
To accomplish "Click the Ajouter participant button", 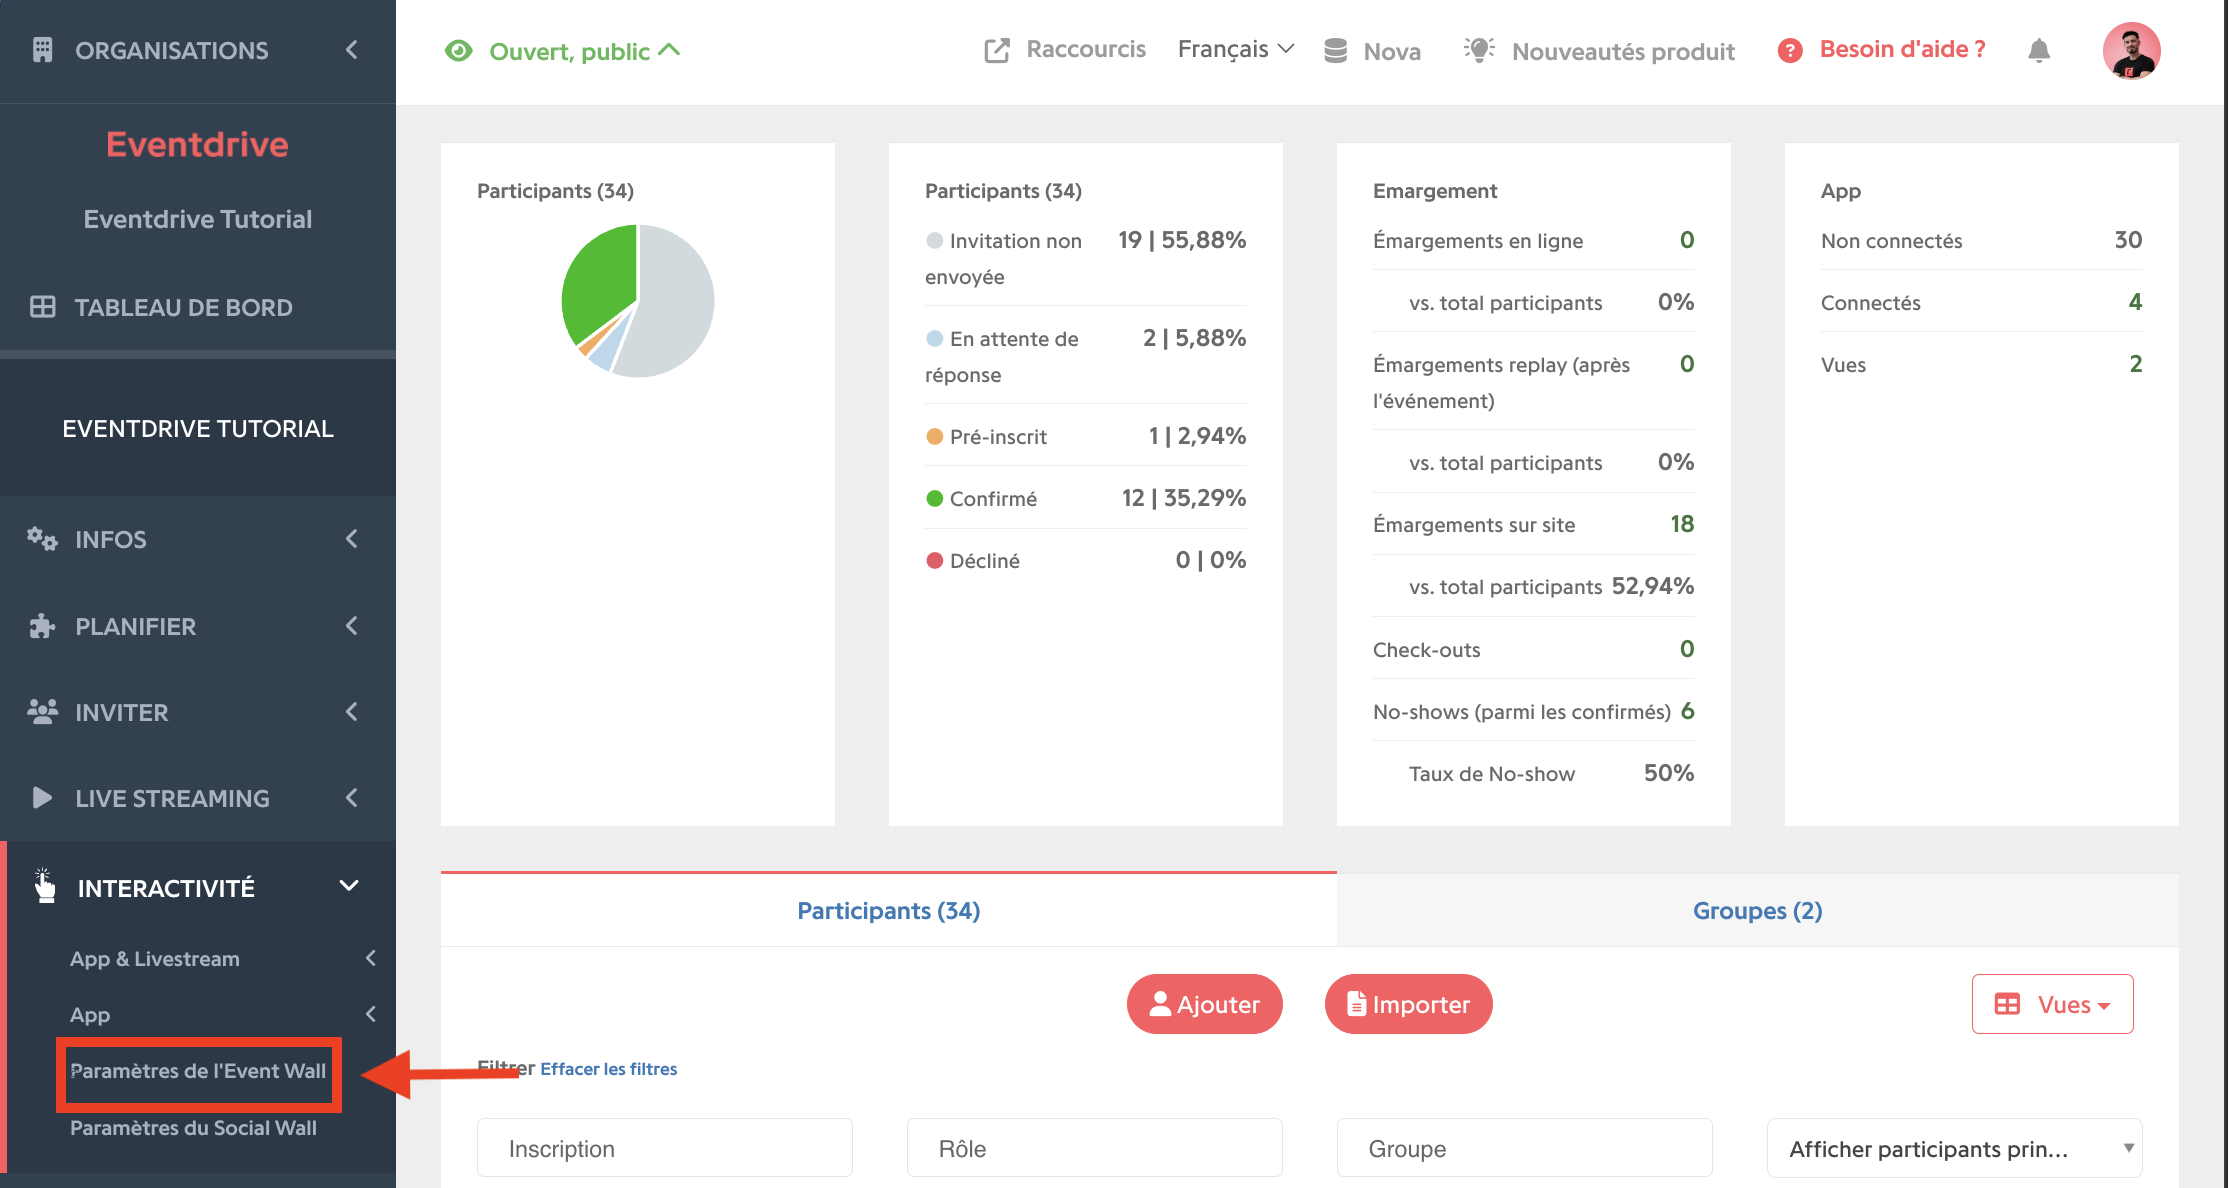I will [x=1205, y=1004].
